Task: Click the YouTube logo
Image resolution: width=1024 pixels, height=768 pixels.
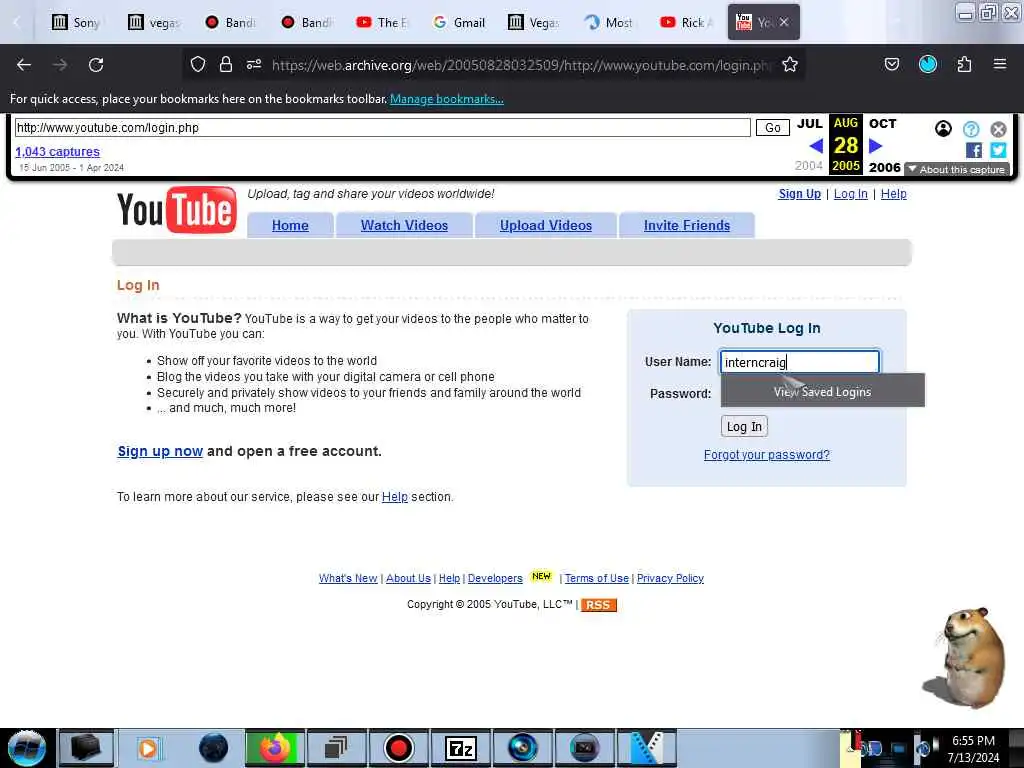Action: click(x=177, y=210)
